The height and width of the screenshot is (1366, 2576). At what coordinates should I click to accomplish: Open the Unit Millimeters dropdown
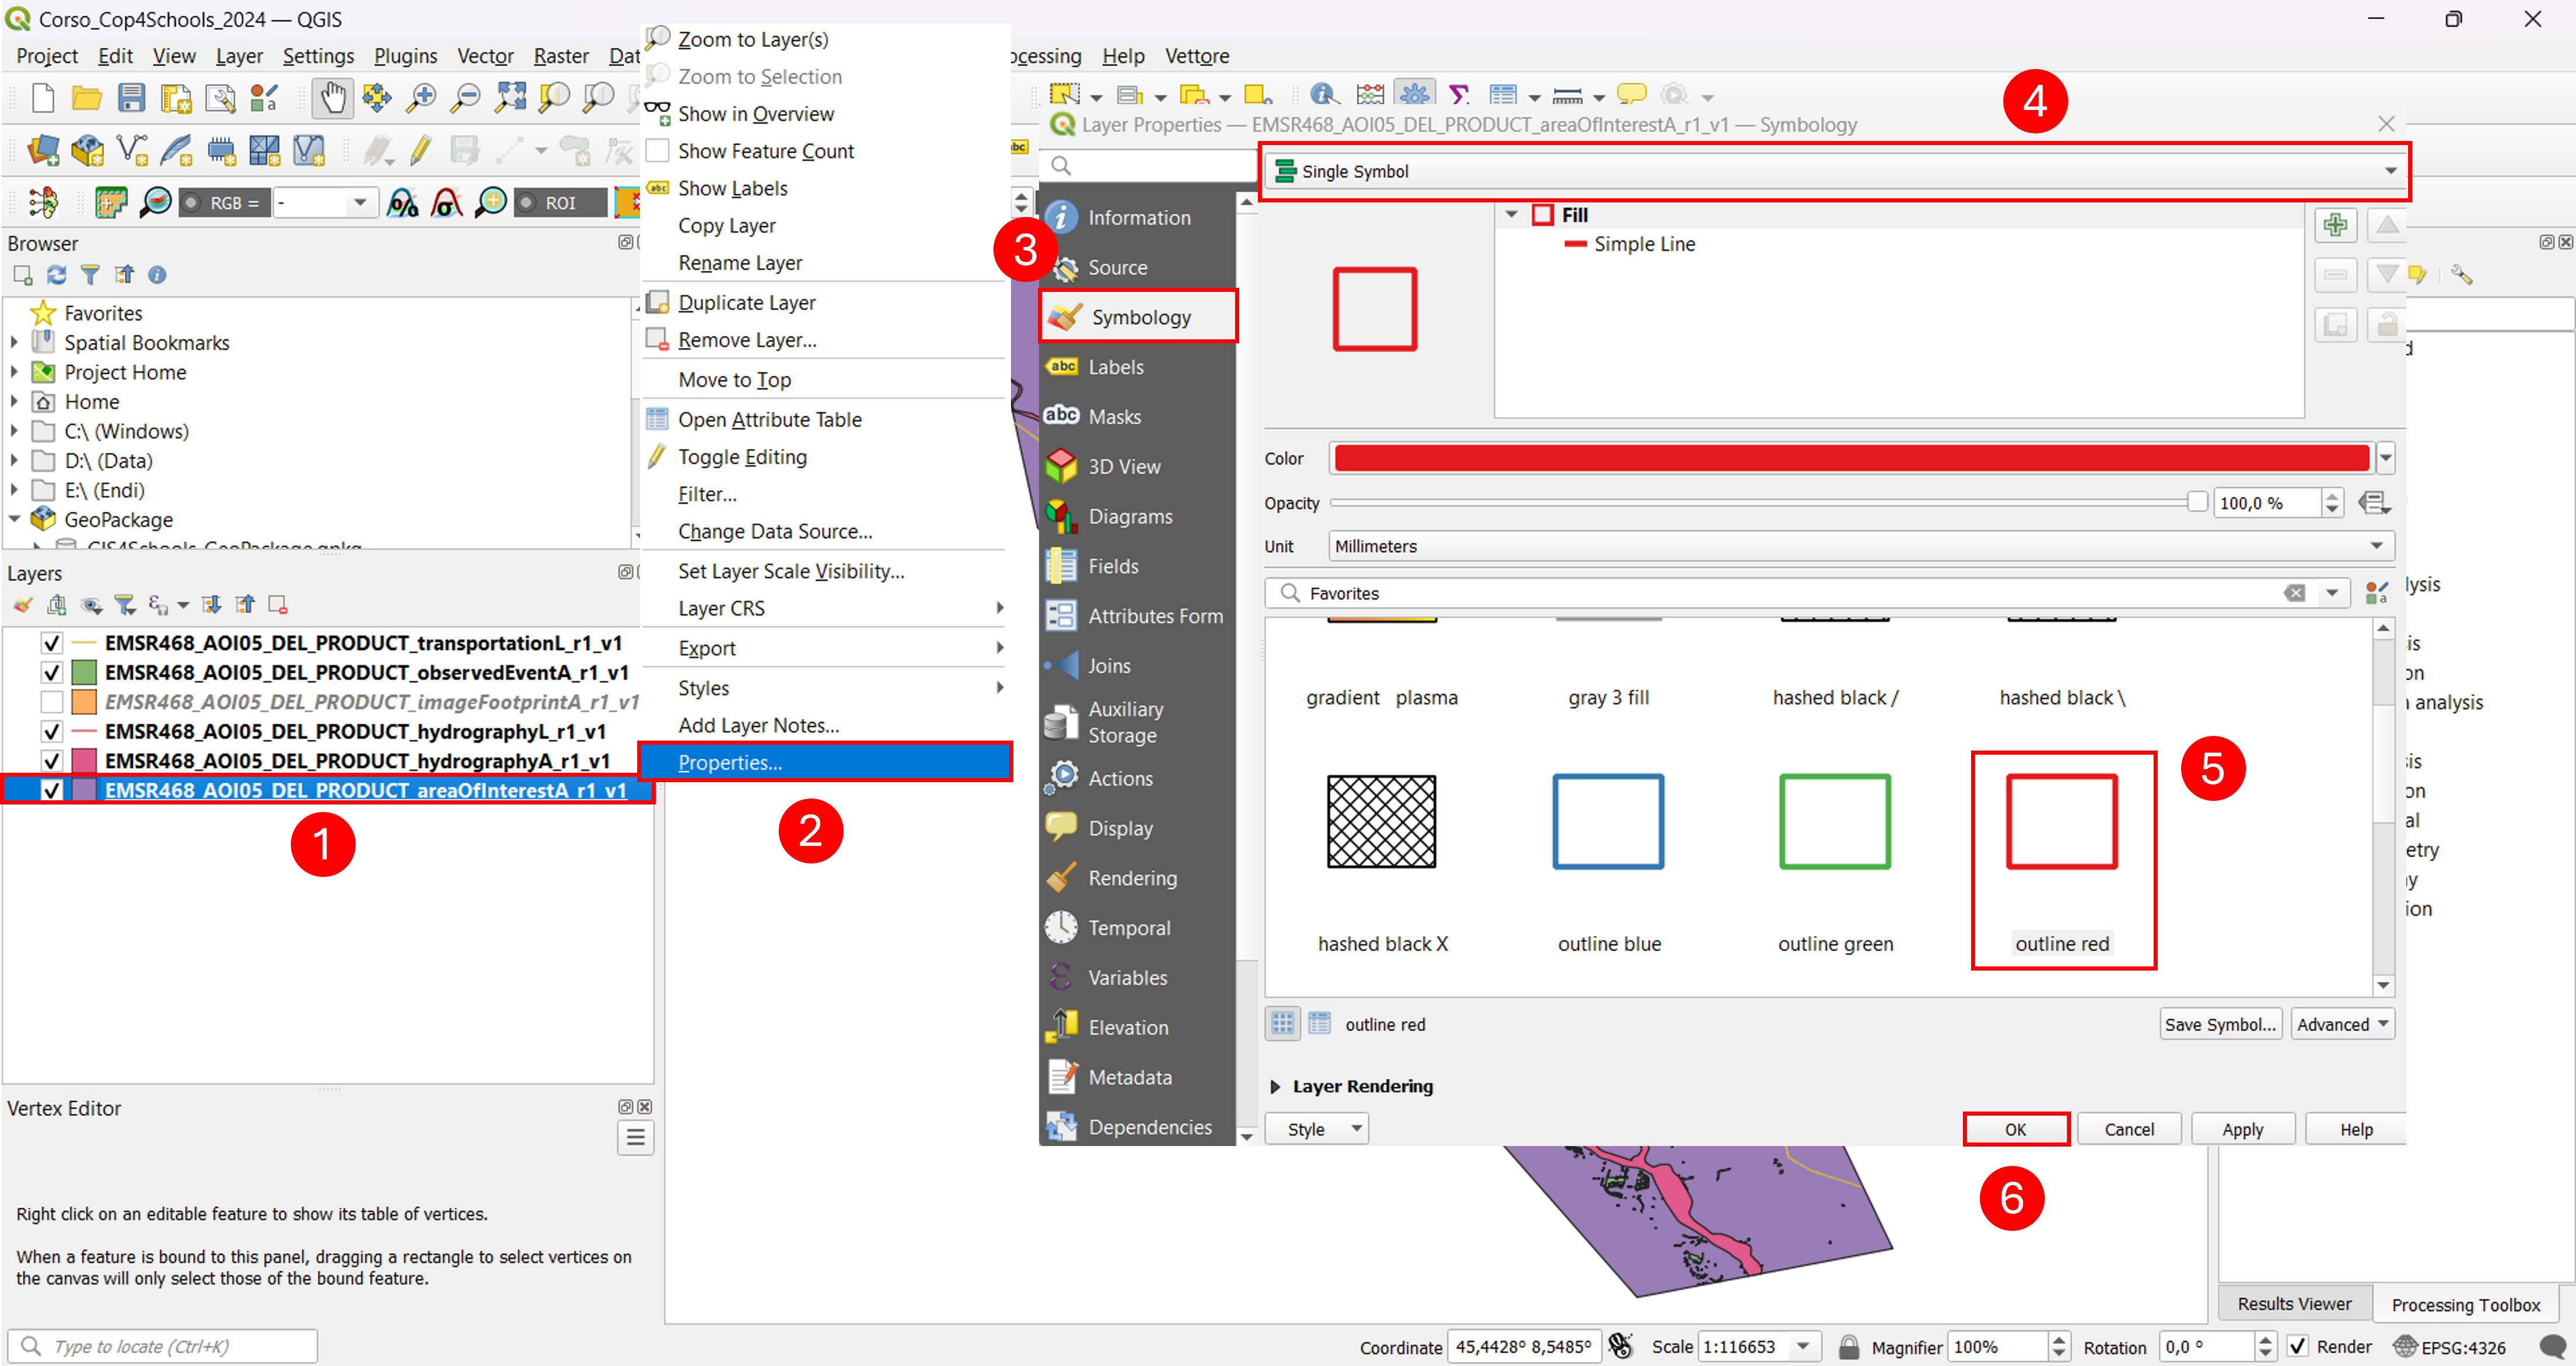tap(1860, 546)
